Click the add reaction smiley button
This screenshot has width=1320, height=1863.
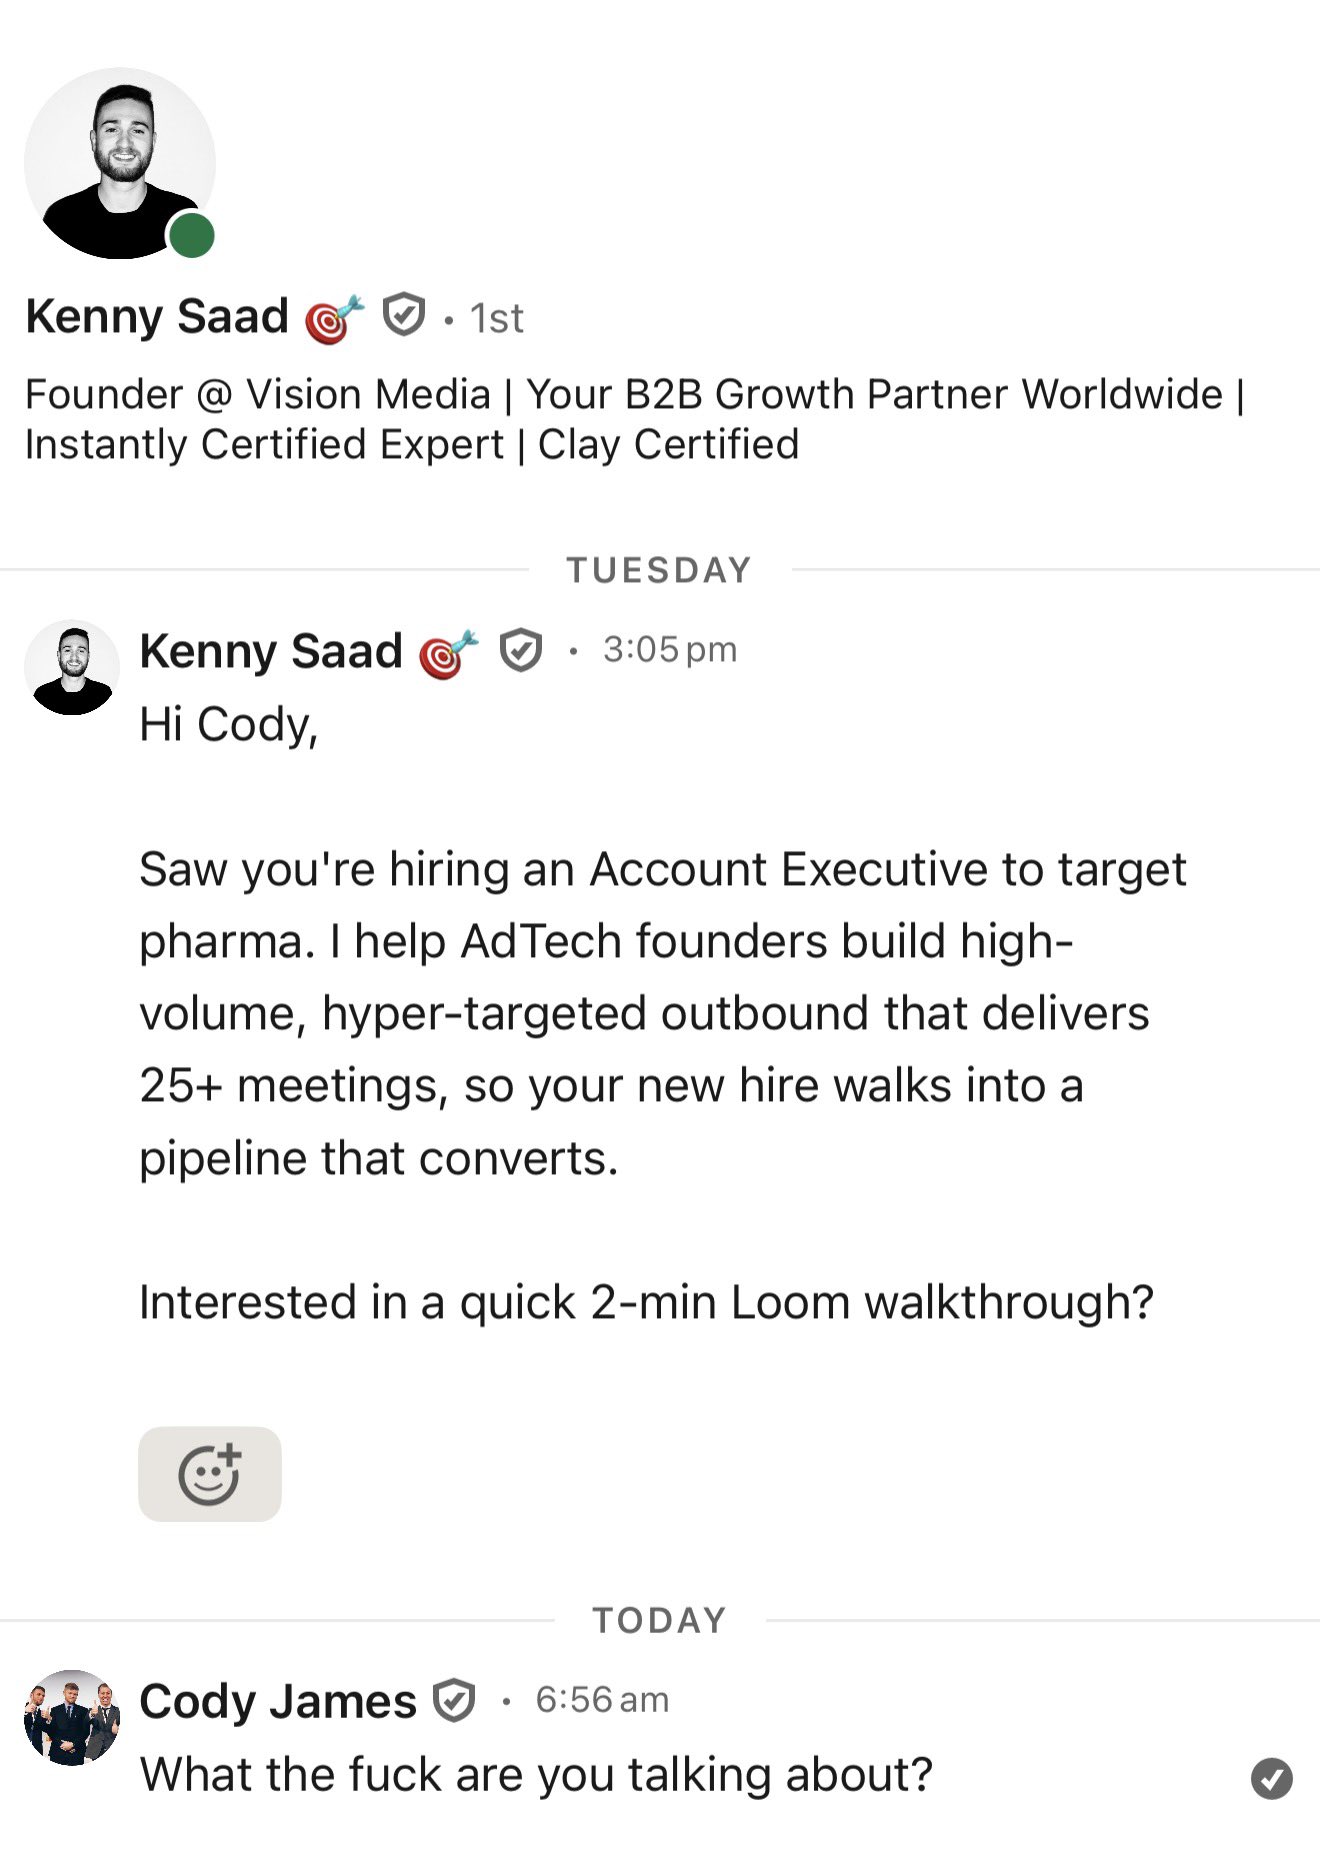pos(209,1474)
